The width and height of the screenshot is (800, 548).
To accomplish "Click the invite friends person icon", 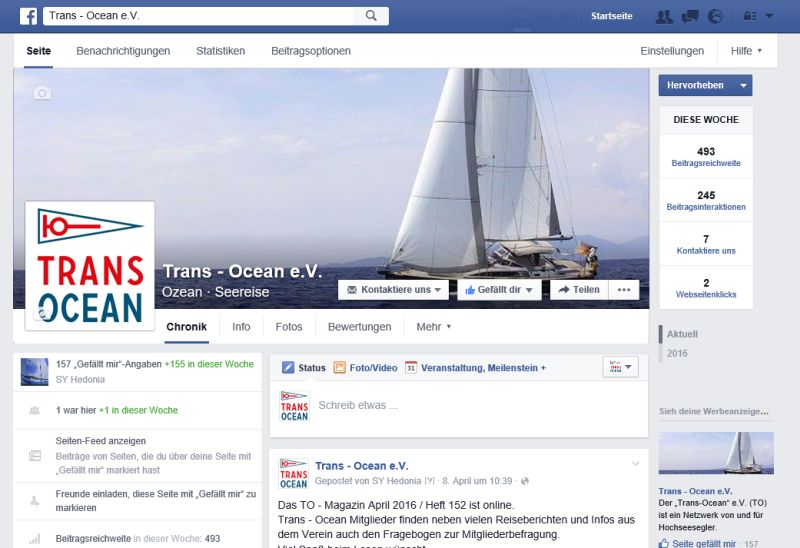I will (35, 501).
